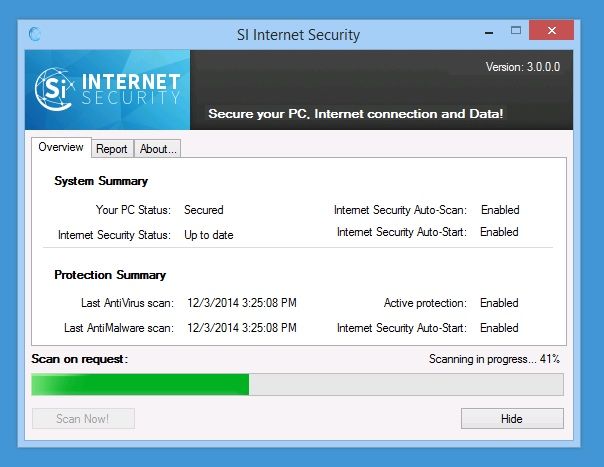Click the Scan Now! button
The image size is (604, 467).
83,418
